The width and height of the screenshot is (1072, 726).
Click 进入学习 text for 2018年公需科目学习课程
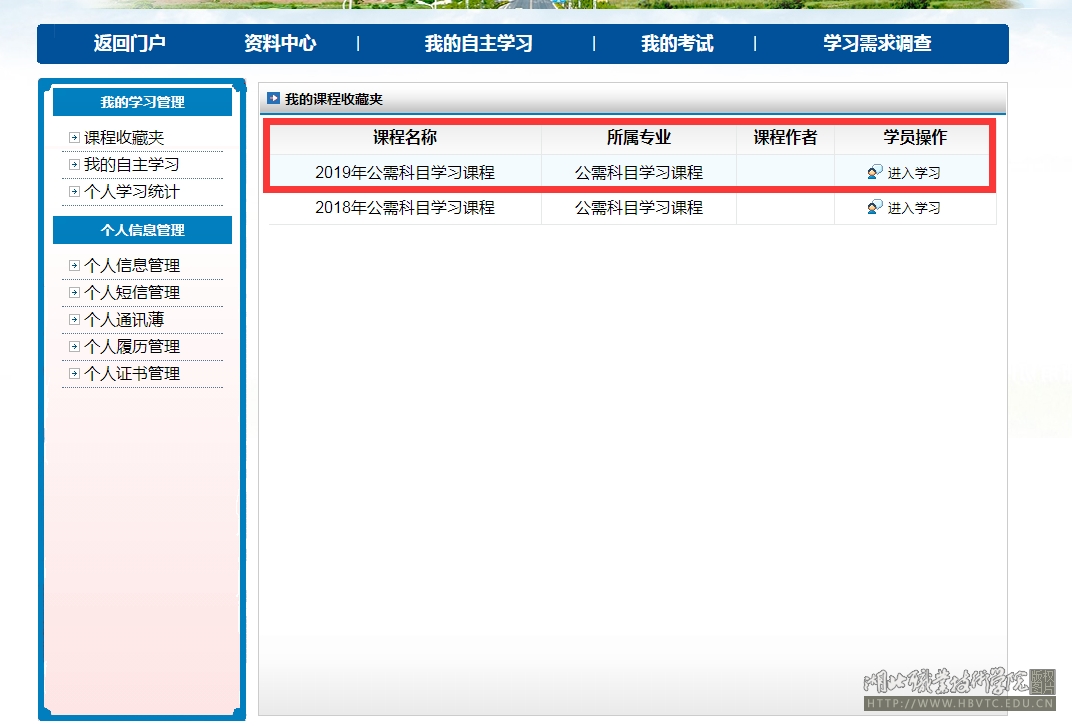[914, 208]
